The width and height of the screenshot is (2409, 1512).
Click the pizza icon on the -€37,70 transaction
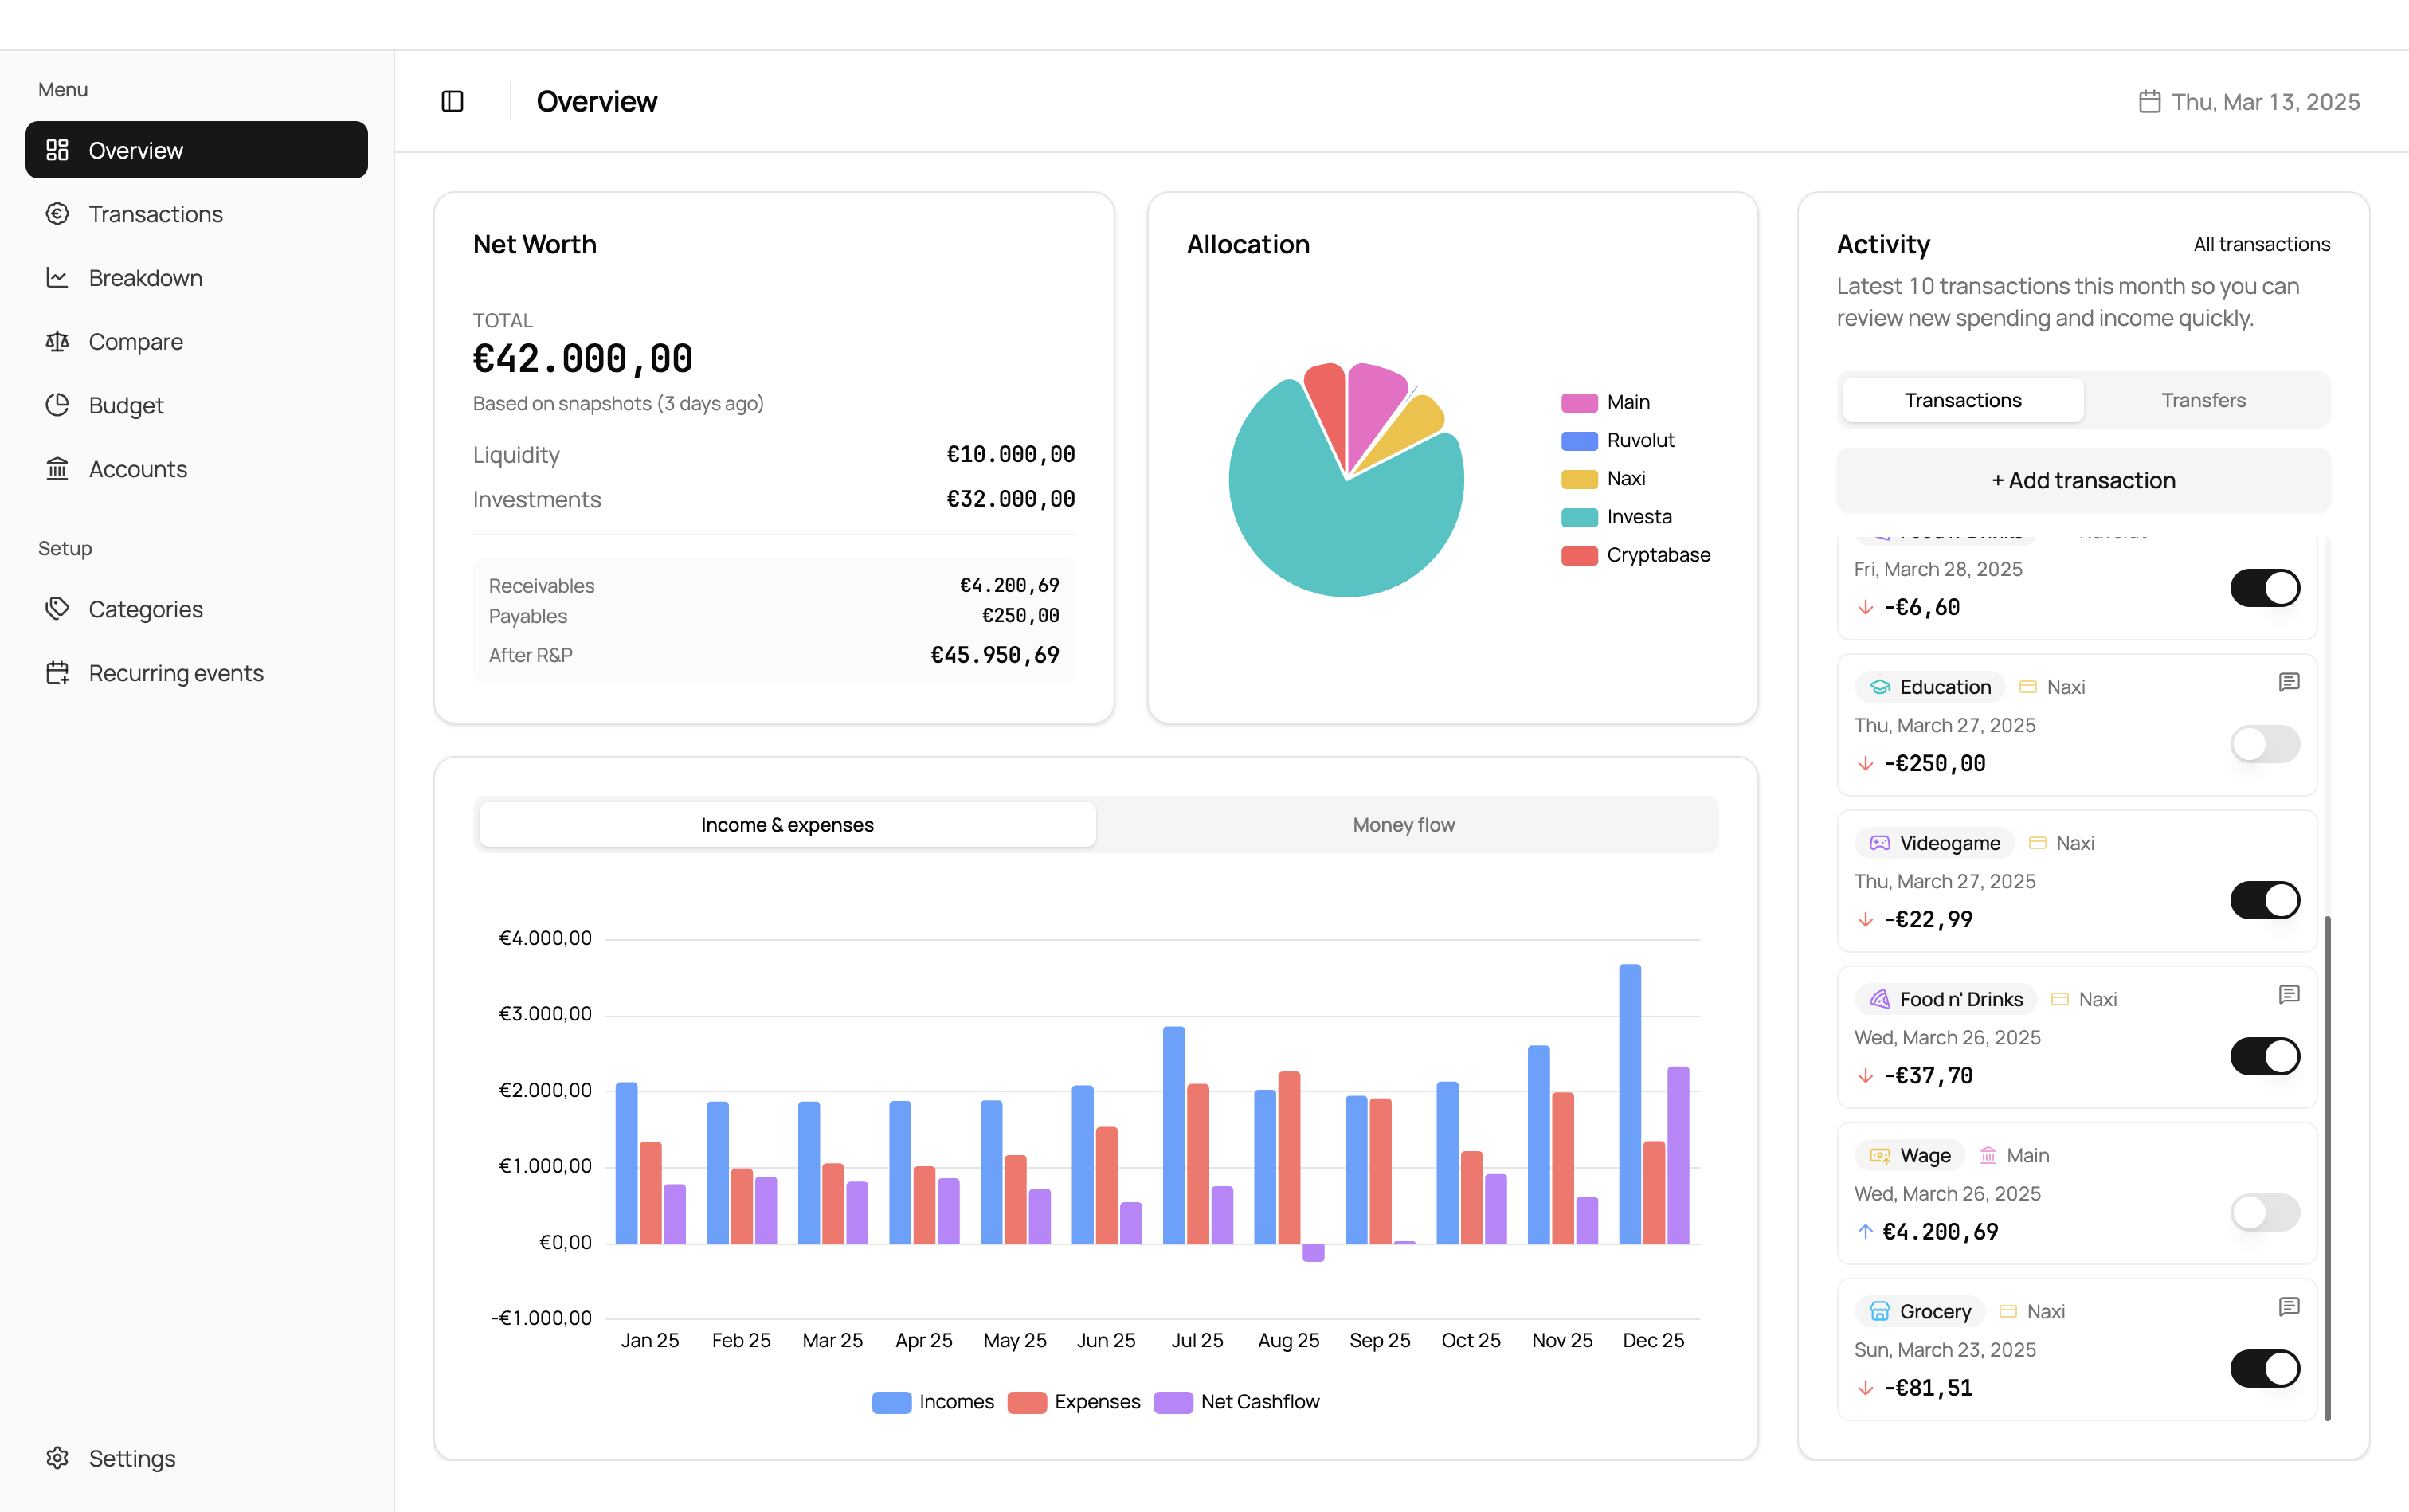1879,999
